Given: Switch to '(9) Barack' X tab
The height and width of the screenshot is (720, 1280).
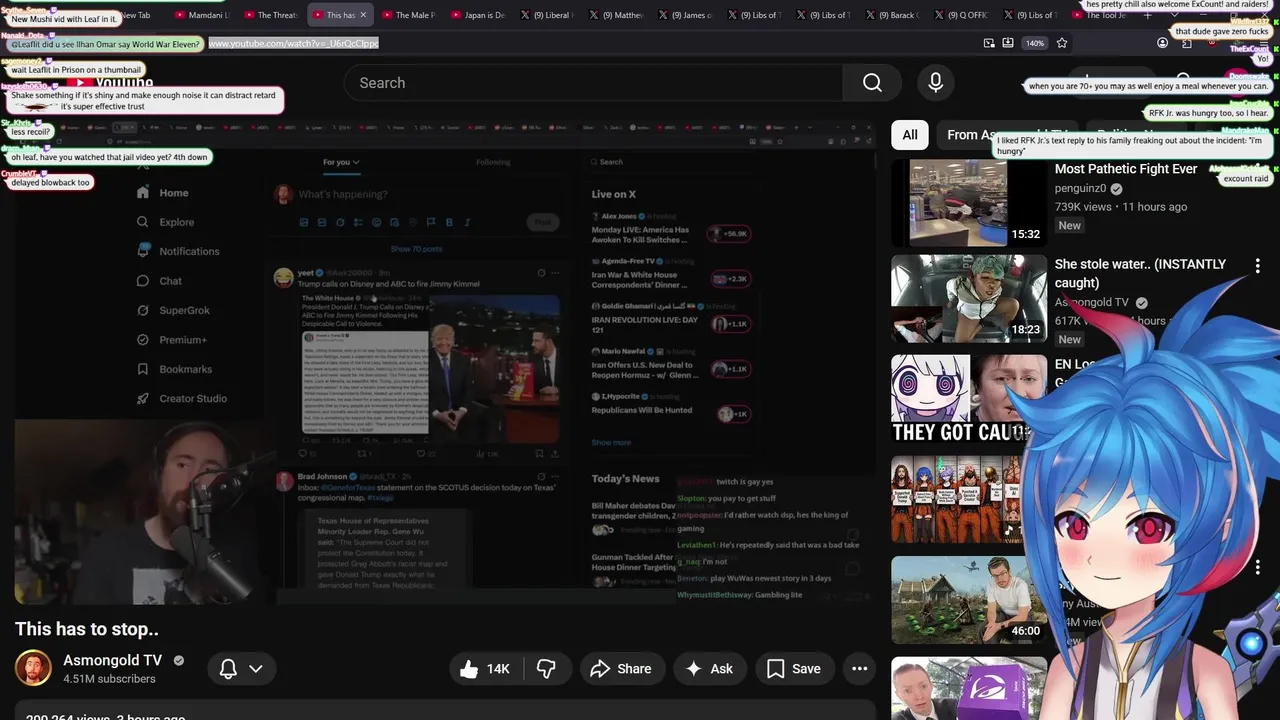Looking at the screenshot, I should (x=894, y=15).
